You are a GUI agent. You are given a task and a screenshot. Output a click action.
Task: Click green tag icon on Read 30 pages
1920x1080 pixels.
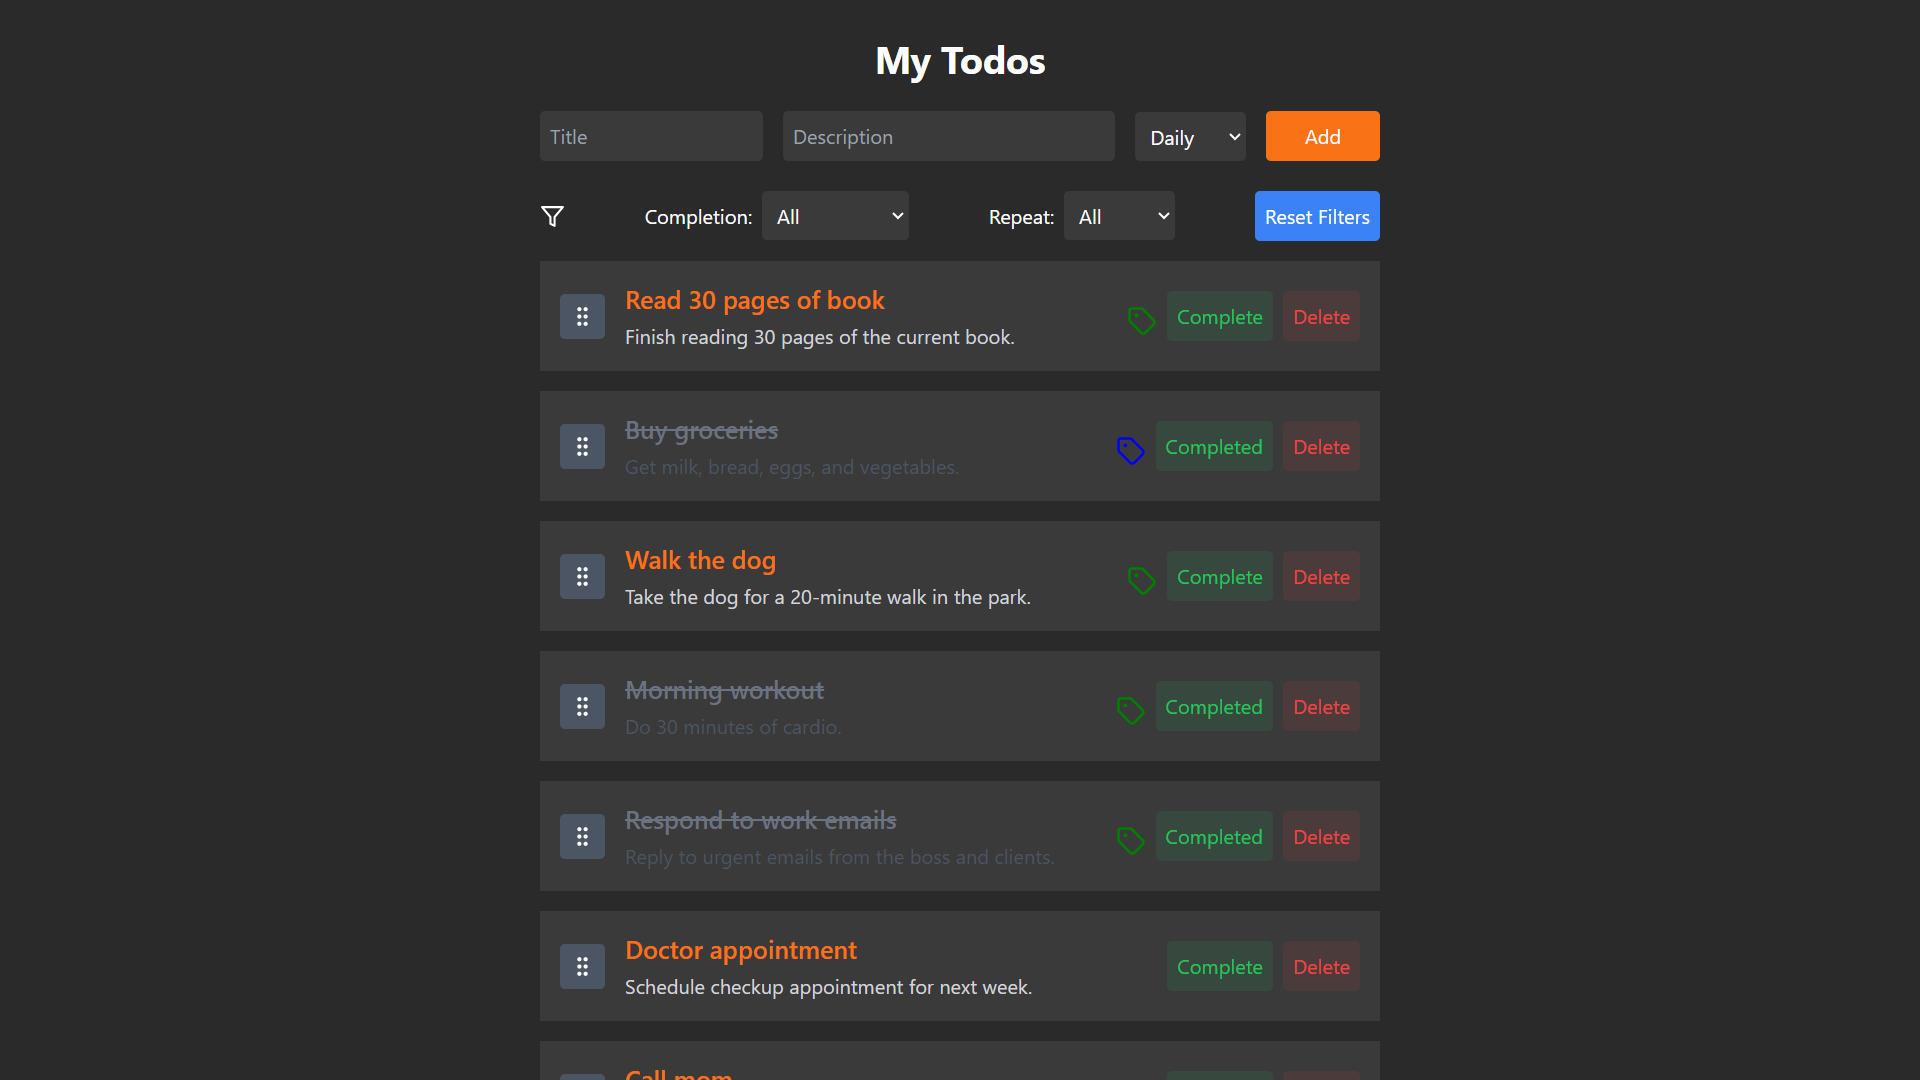pyautogui.click(x=1142, y=320)
